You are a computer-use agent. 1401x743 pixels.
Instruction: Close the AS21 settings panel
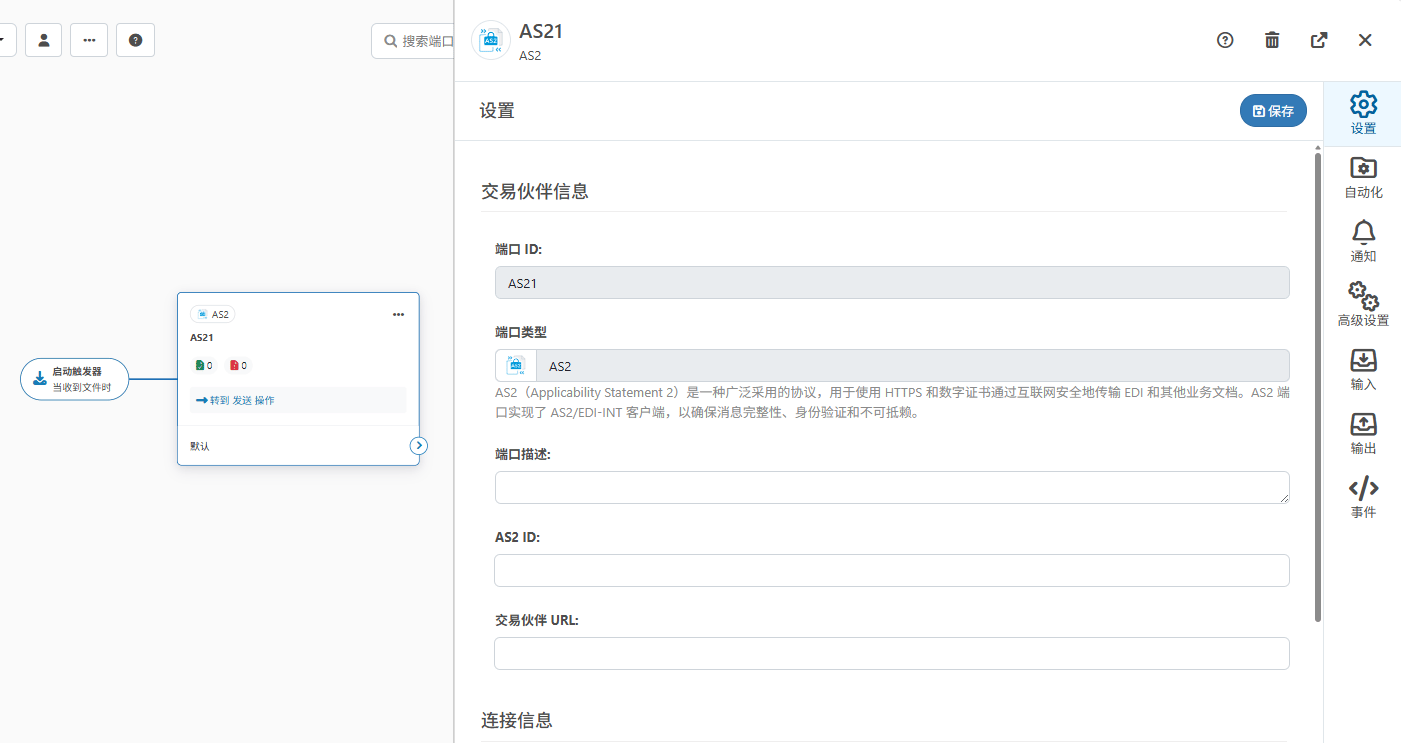1365,40
